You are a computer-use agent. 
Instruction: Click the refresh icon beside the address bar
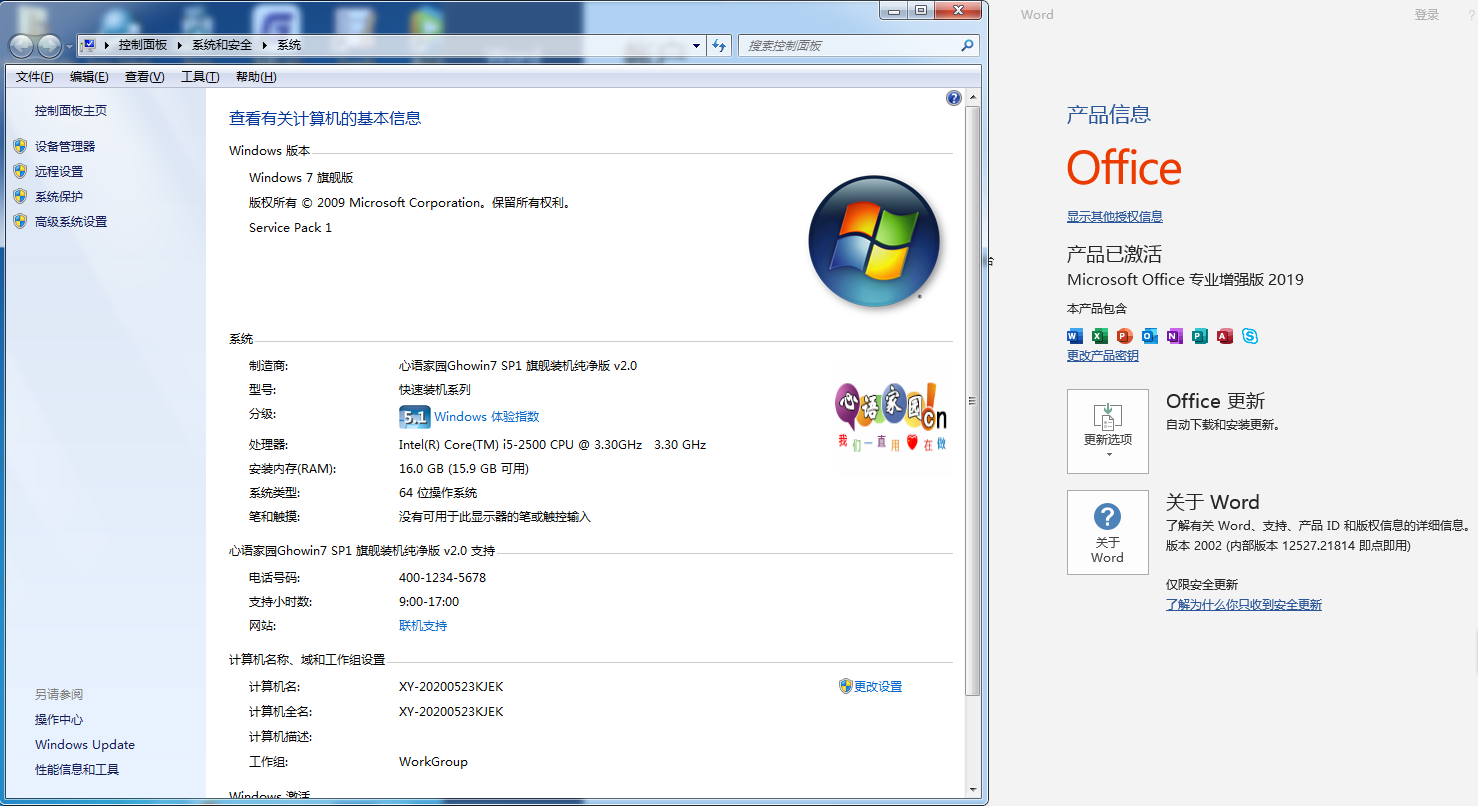pyautogui.click(x=719, y=45)
